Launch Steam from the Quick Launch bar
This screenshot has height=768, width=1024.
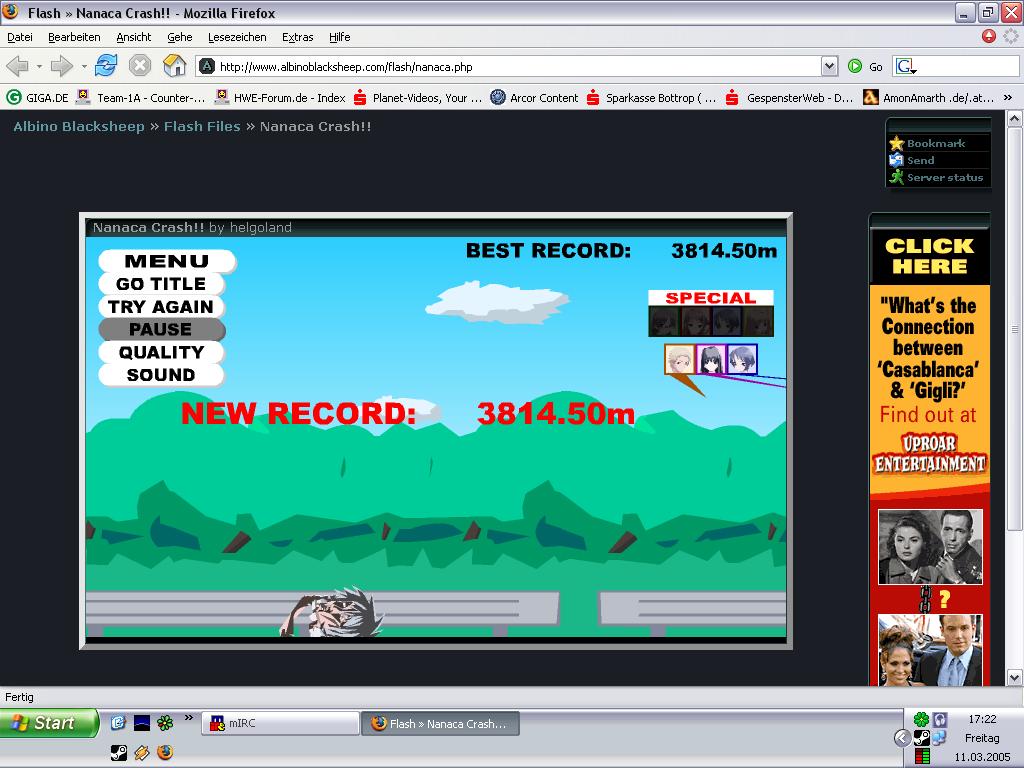point(118,752)
